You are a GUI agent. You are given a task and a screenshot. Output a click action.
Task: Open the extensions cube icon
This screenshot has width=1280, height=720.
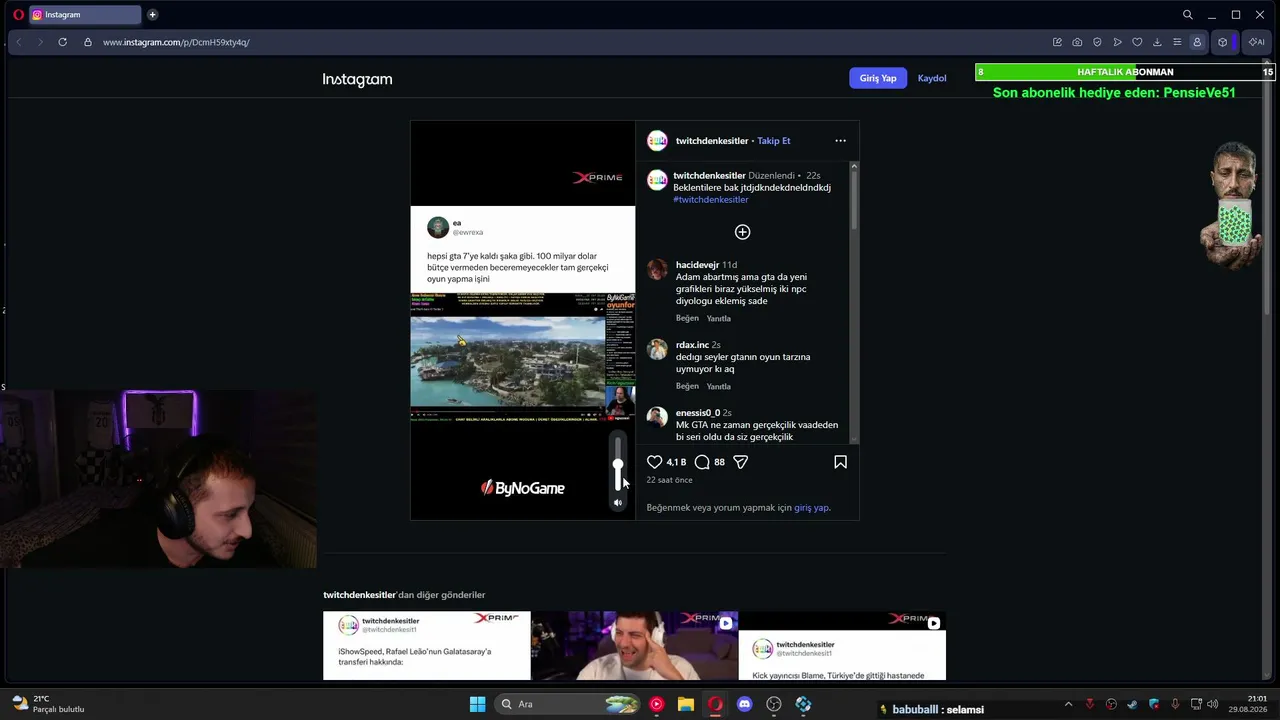click(x=1222, y=42)
